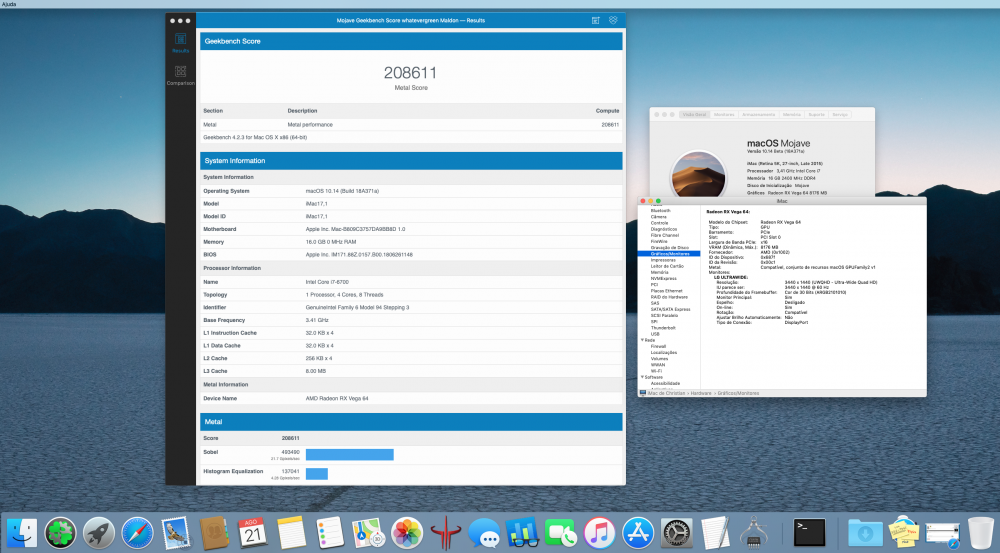Switch to Serviço tab in About This Mac
This screenshot has height=553, width=1000.
tap(840, 115)
